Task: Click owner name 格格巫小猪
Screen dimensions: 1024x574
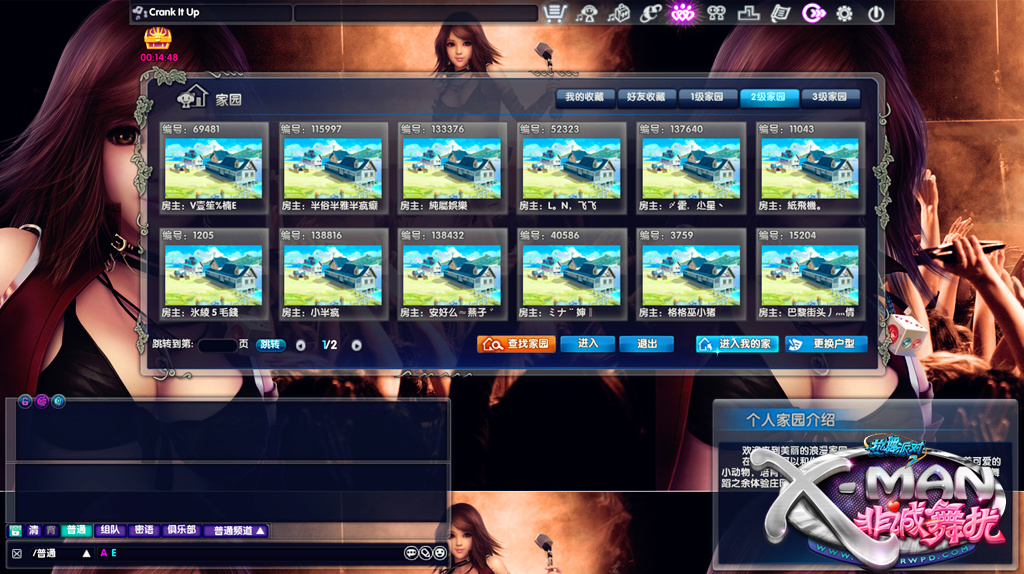Action: pyautogui.click(x=691, y=313)
